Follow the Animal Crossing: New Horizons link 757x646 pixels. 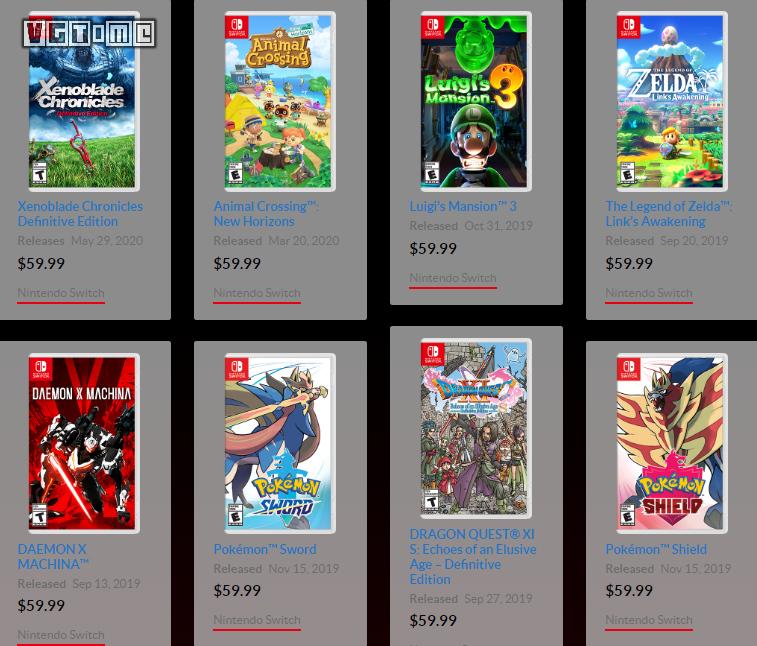coord(266,213)
